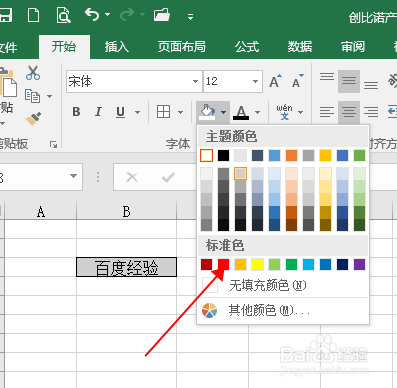Pick the orange theme color swatch
The height and width of the screenshot is (388, 397).
[x=291, y=155]
